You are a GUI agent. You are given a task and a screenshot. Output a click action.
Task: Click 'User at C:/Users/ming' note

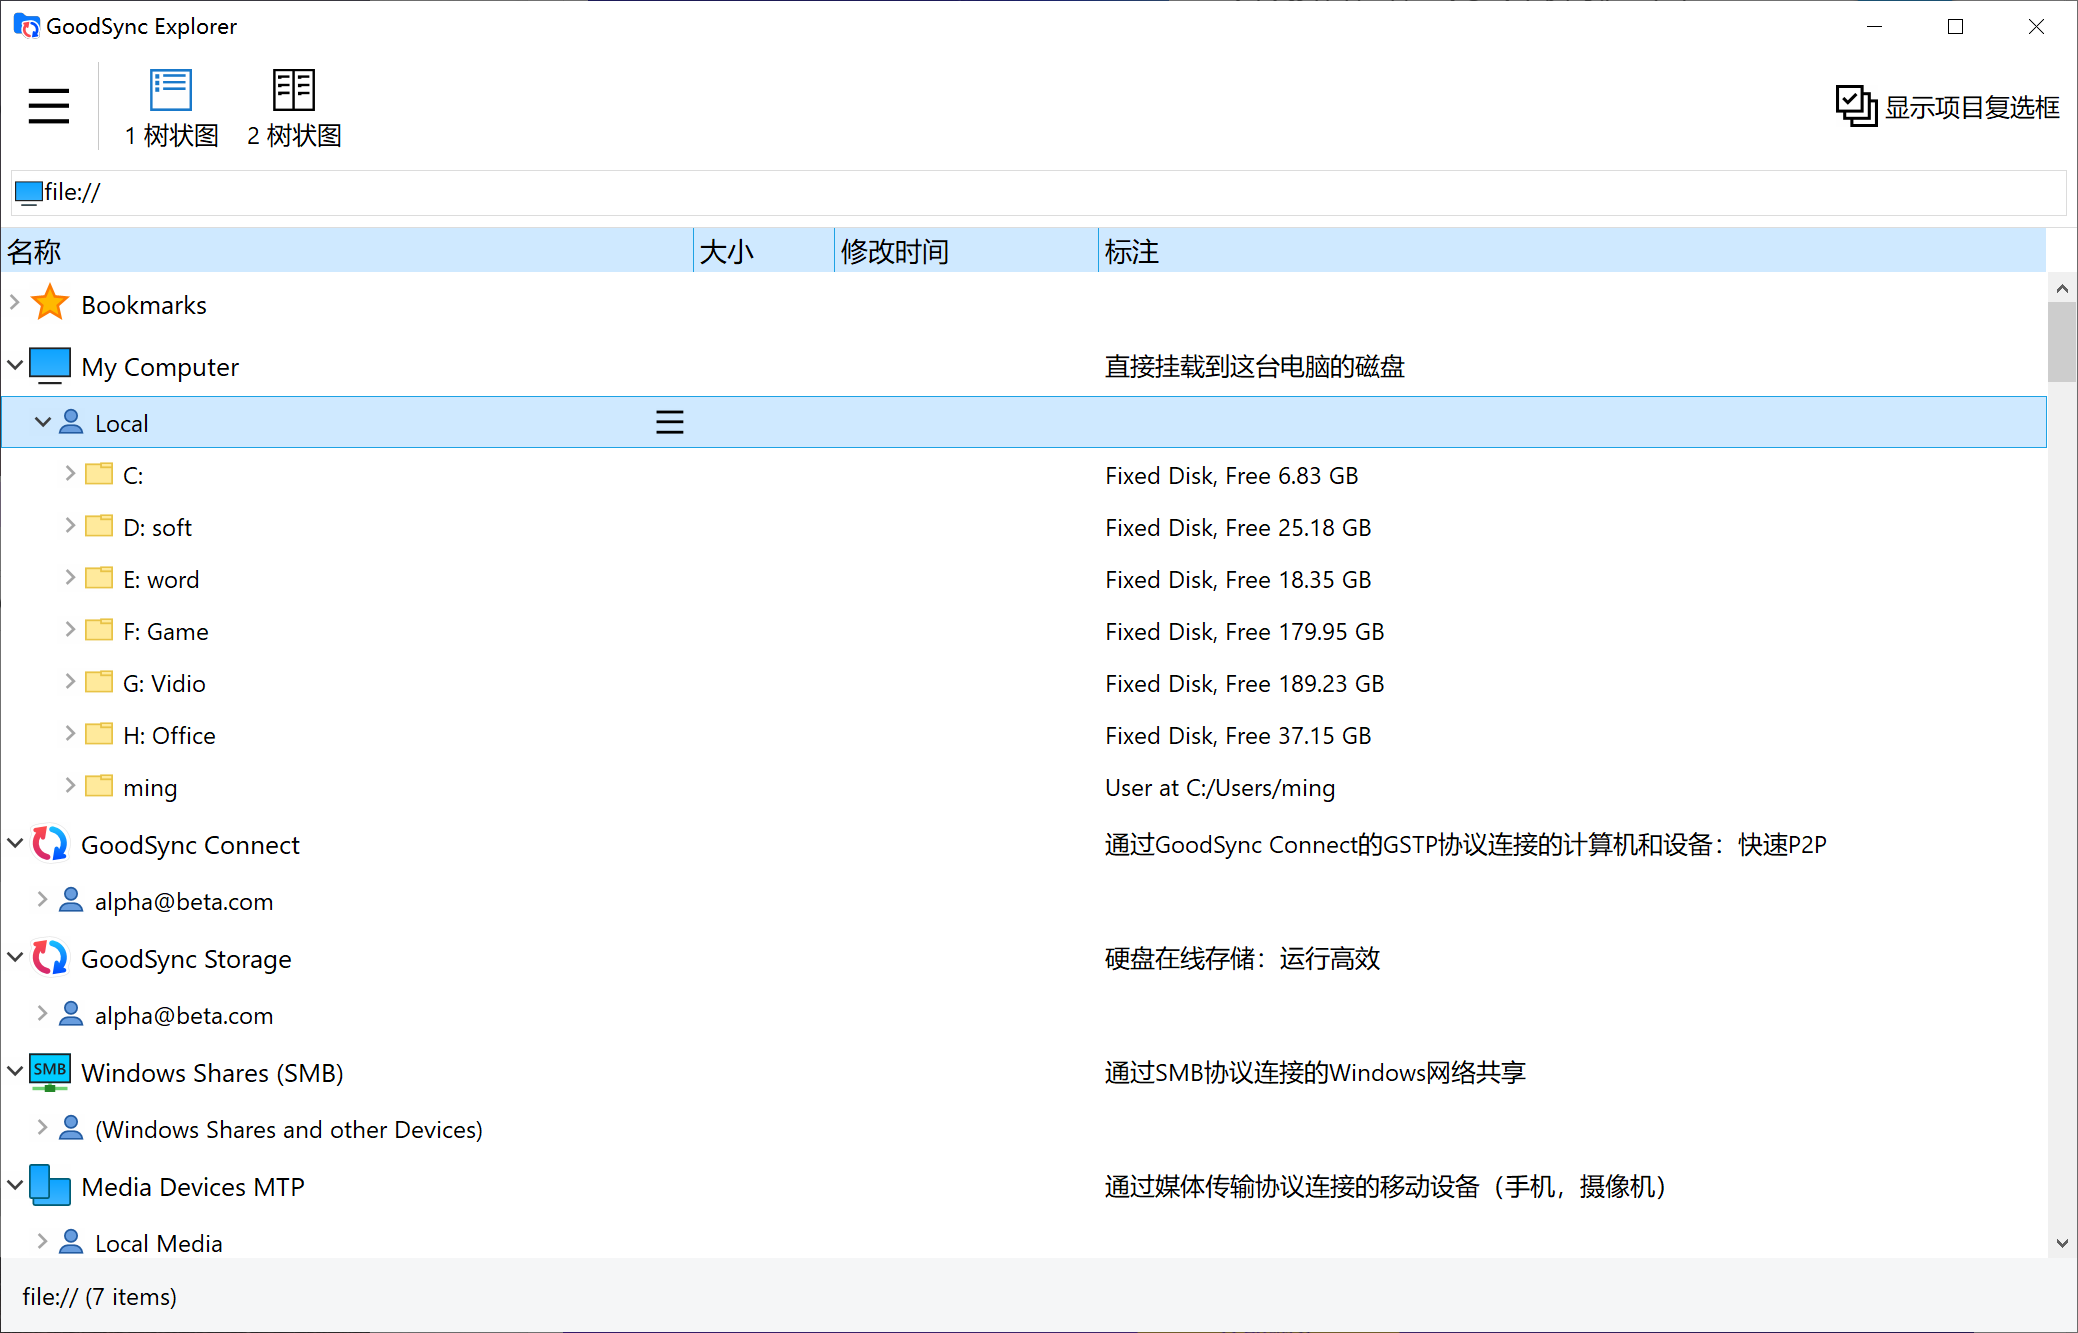coord(1220,788)
